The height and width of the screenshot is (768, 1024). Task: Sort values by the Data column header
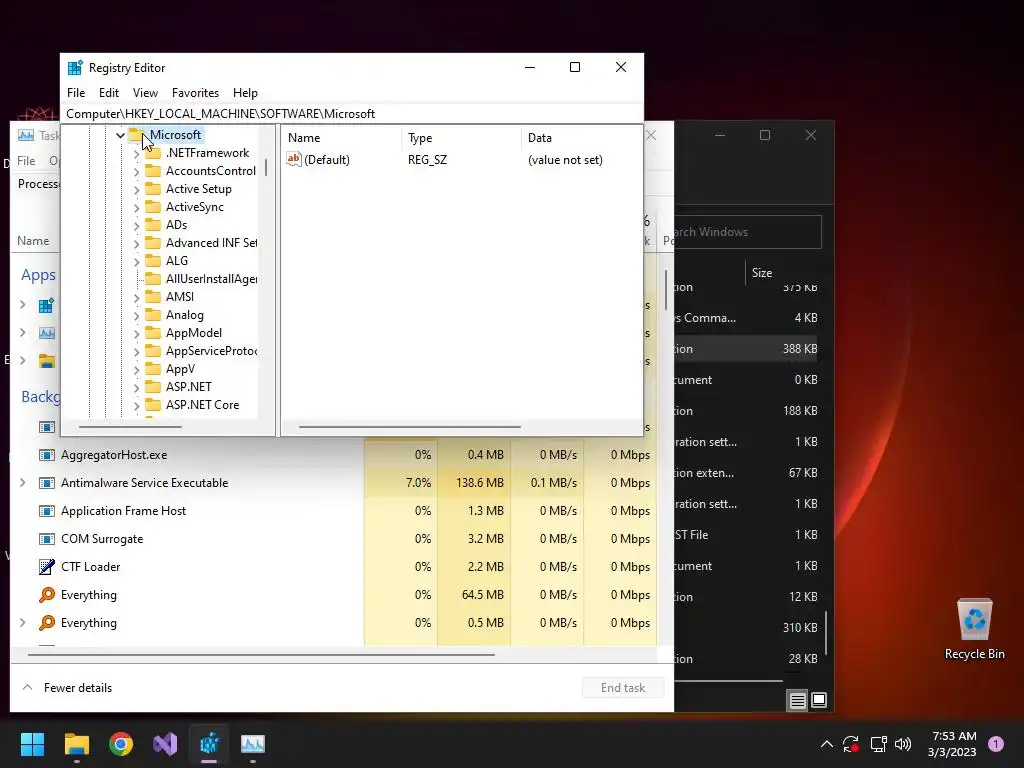click(581, 138)
